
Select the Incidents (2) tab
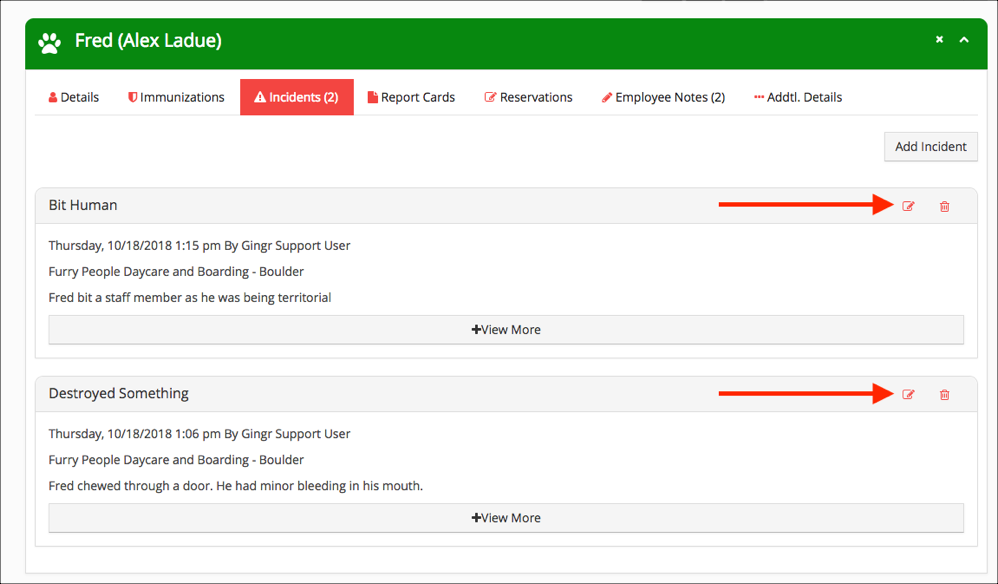point(297,97)
